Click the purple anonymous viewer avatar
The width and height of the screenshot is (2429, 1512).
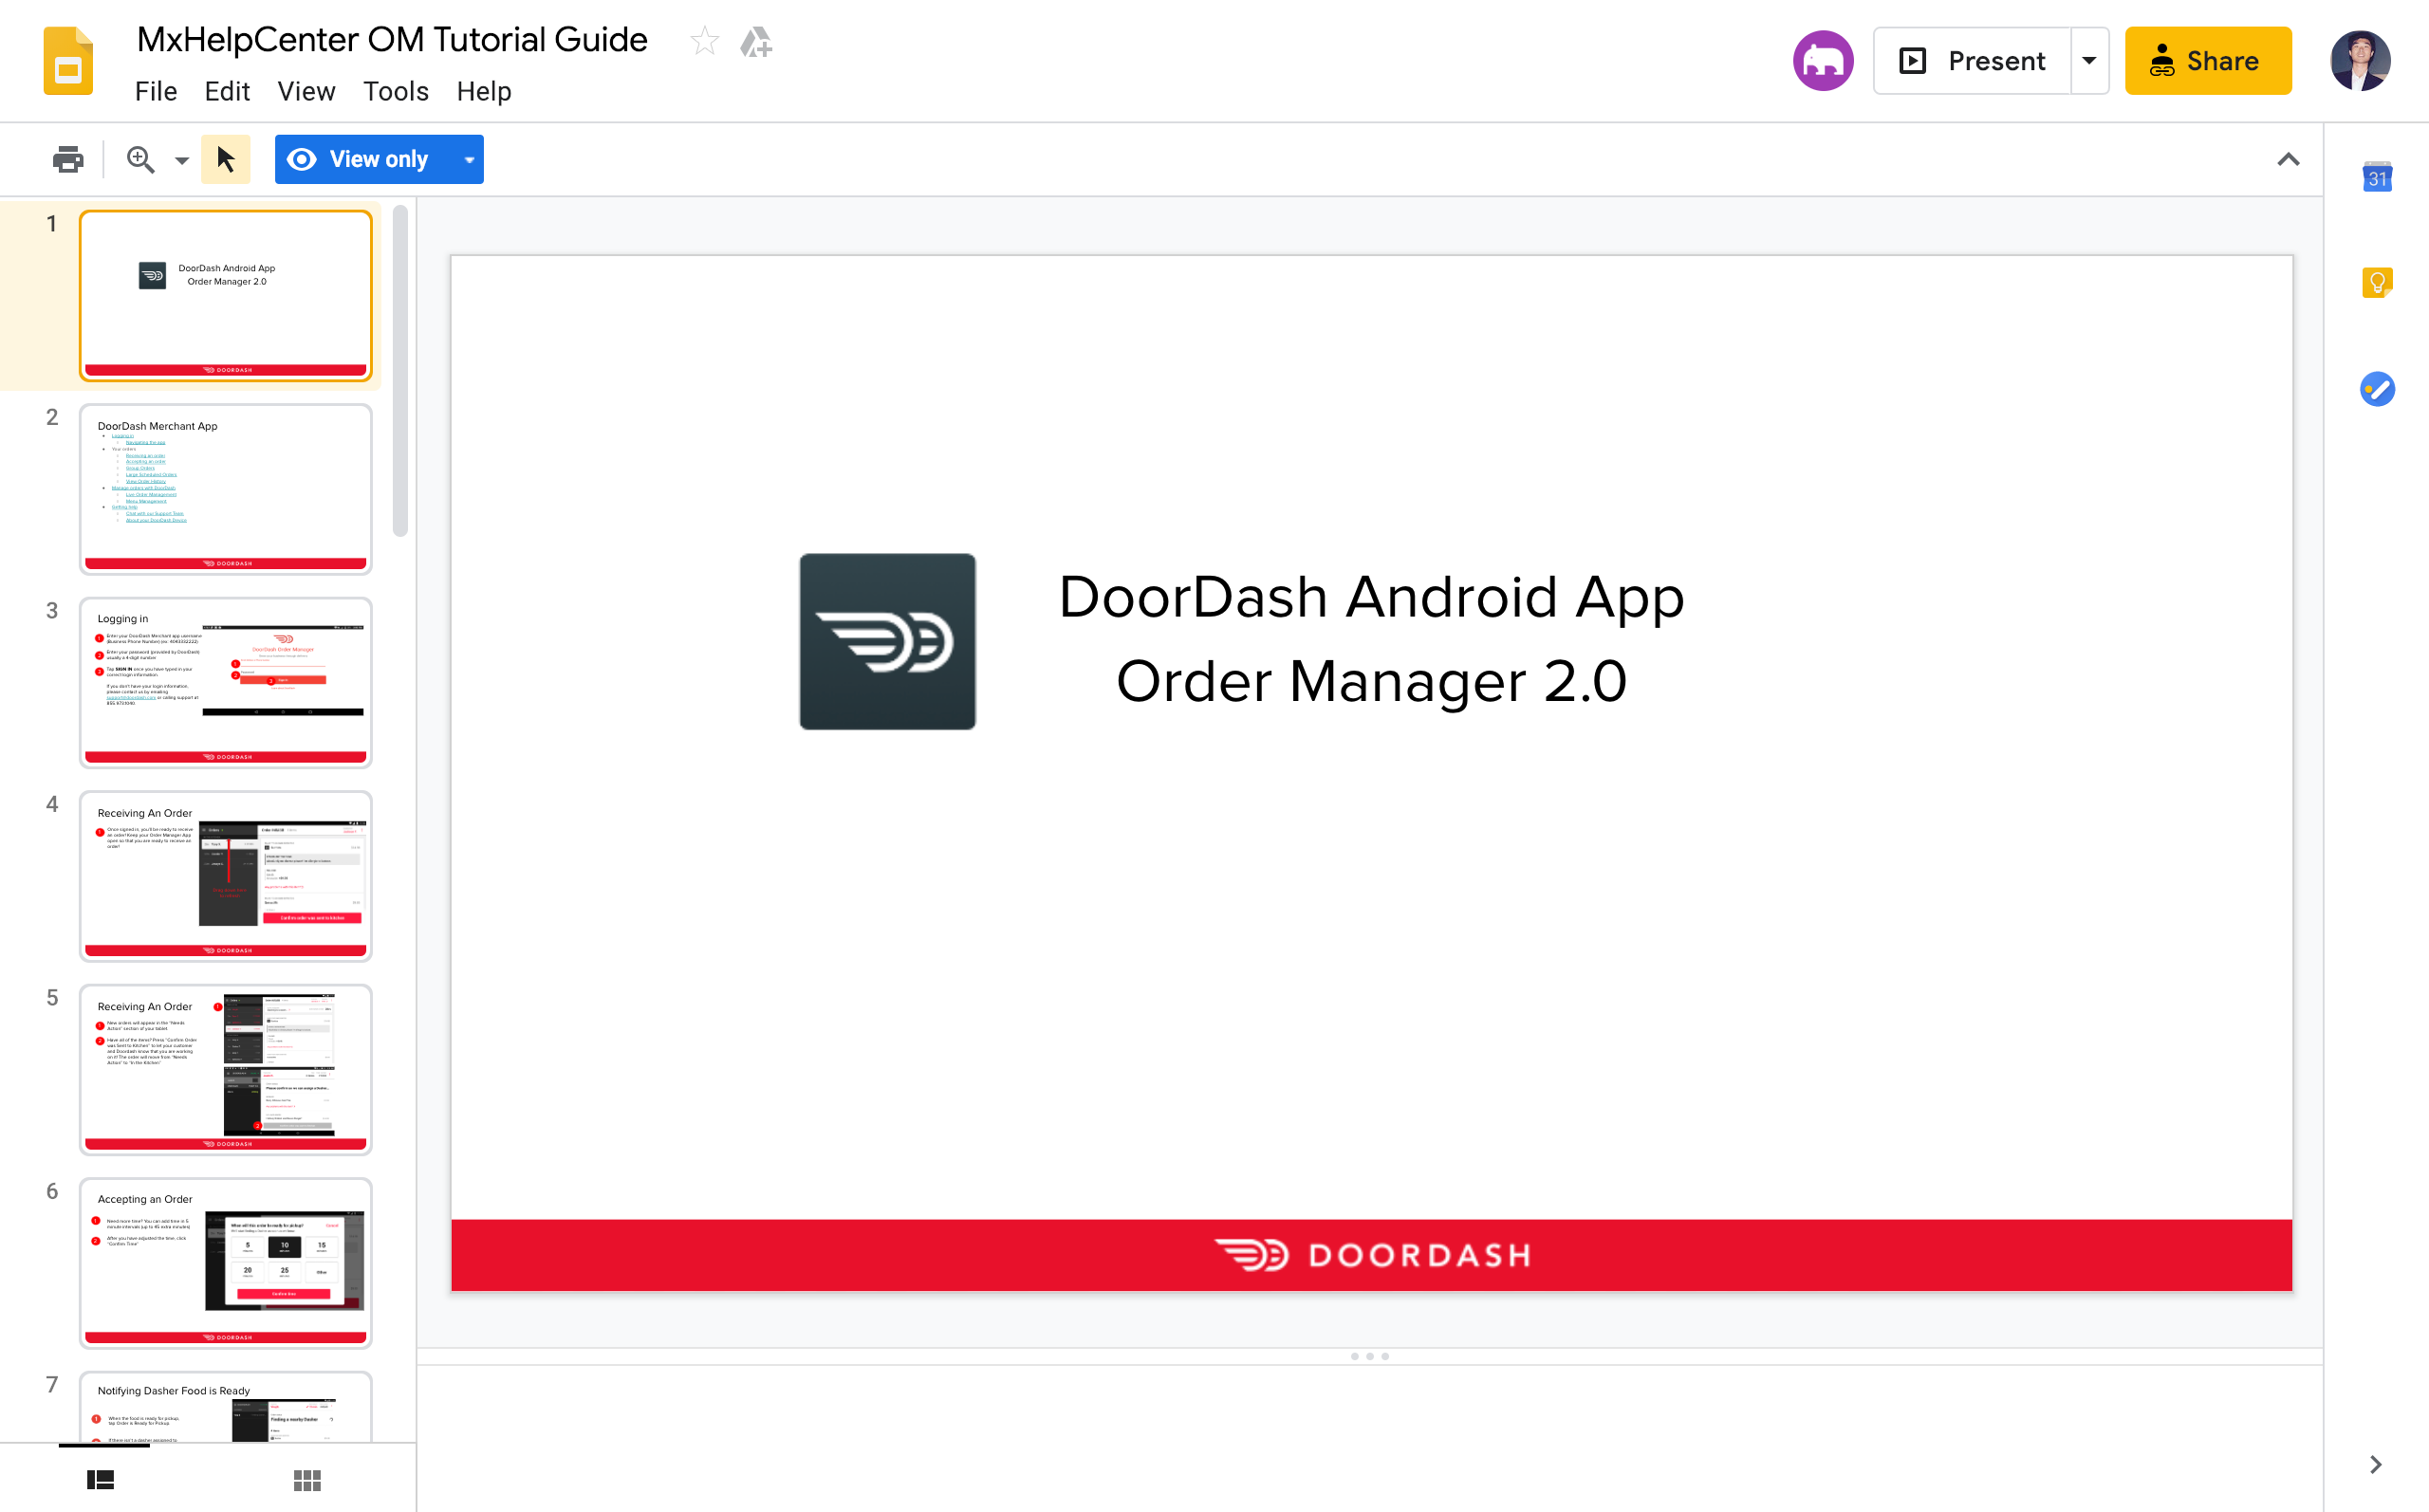click(1823, 61)
